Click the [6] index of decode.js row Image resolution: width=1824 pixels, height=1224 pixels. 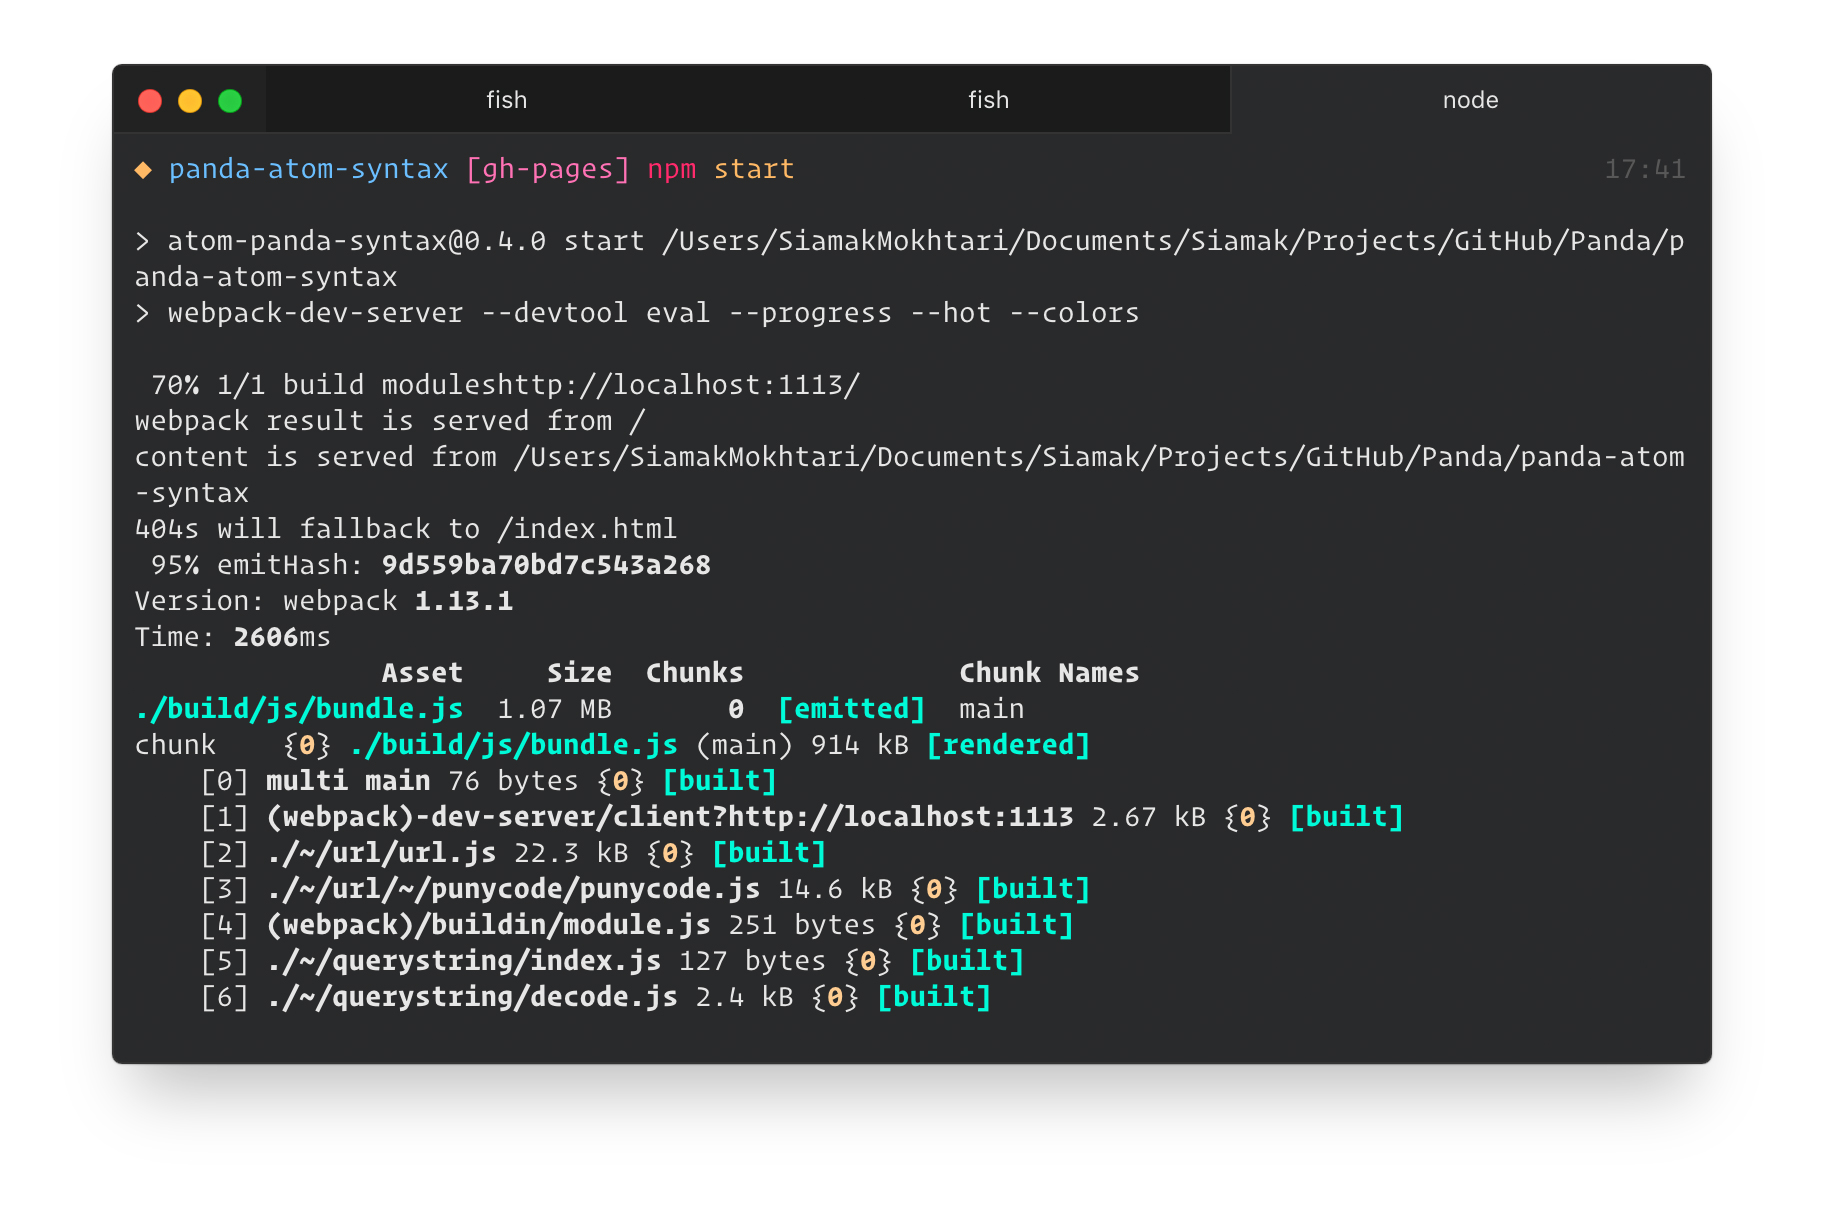click(x=225, y=997)
